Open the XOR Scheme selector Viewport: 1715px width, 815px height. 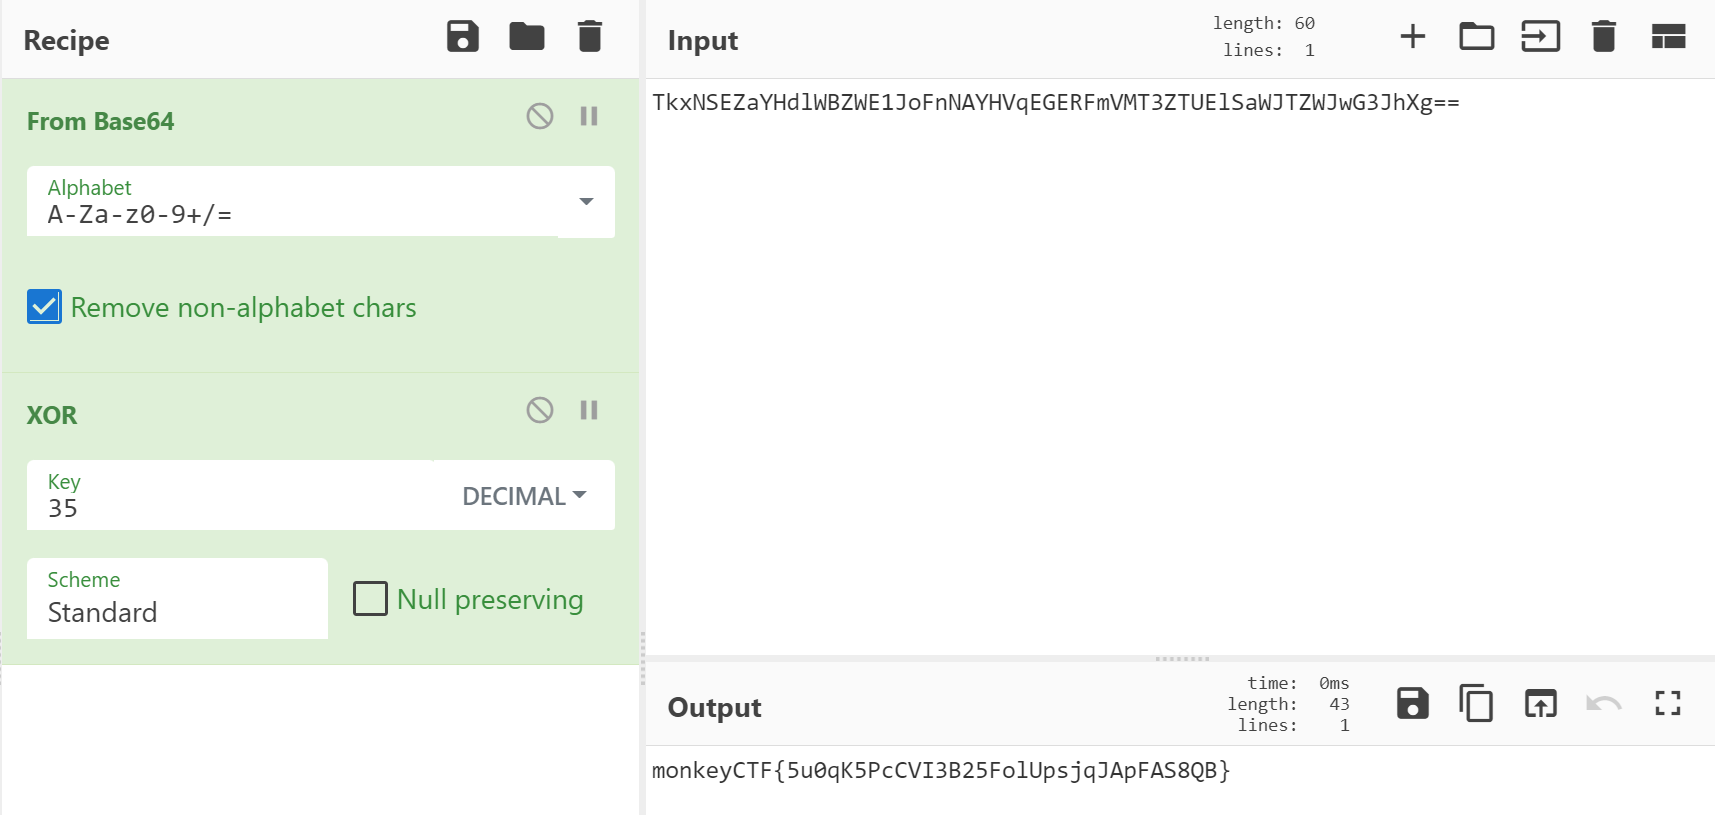coord(177,599)
